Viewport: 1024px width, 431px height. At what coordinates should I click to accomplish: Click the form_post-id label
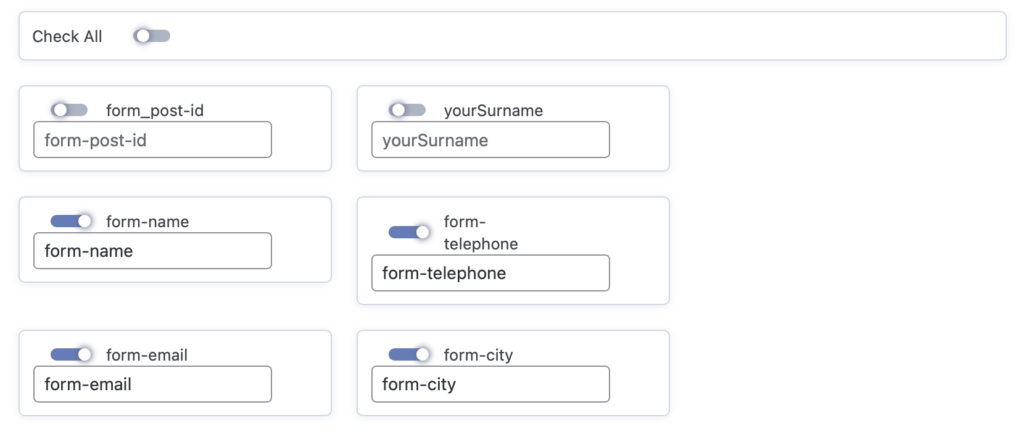(155, 110)
